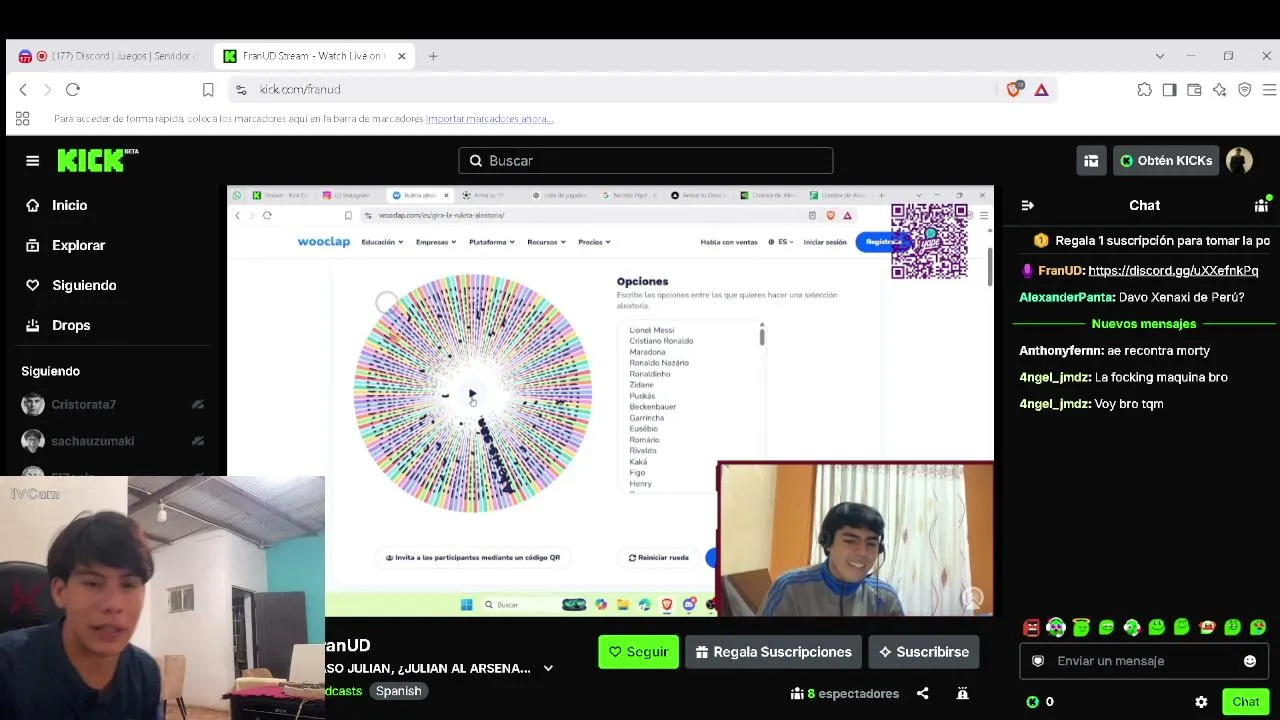Expand the stream title details chevron
1280x720 pixels.
click(x=548, y=668)
